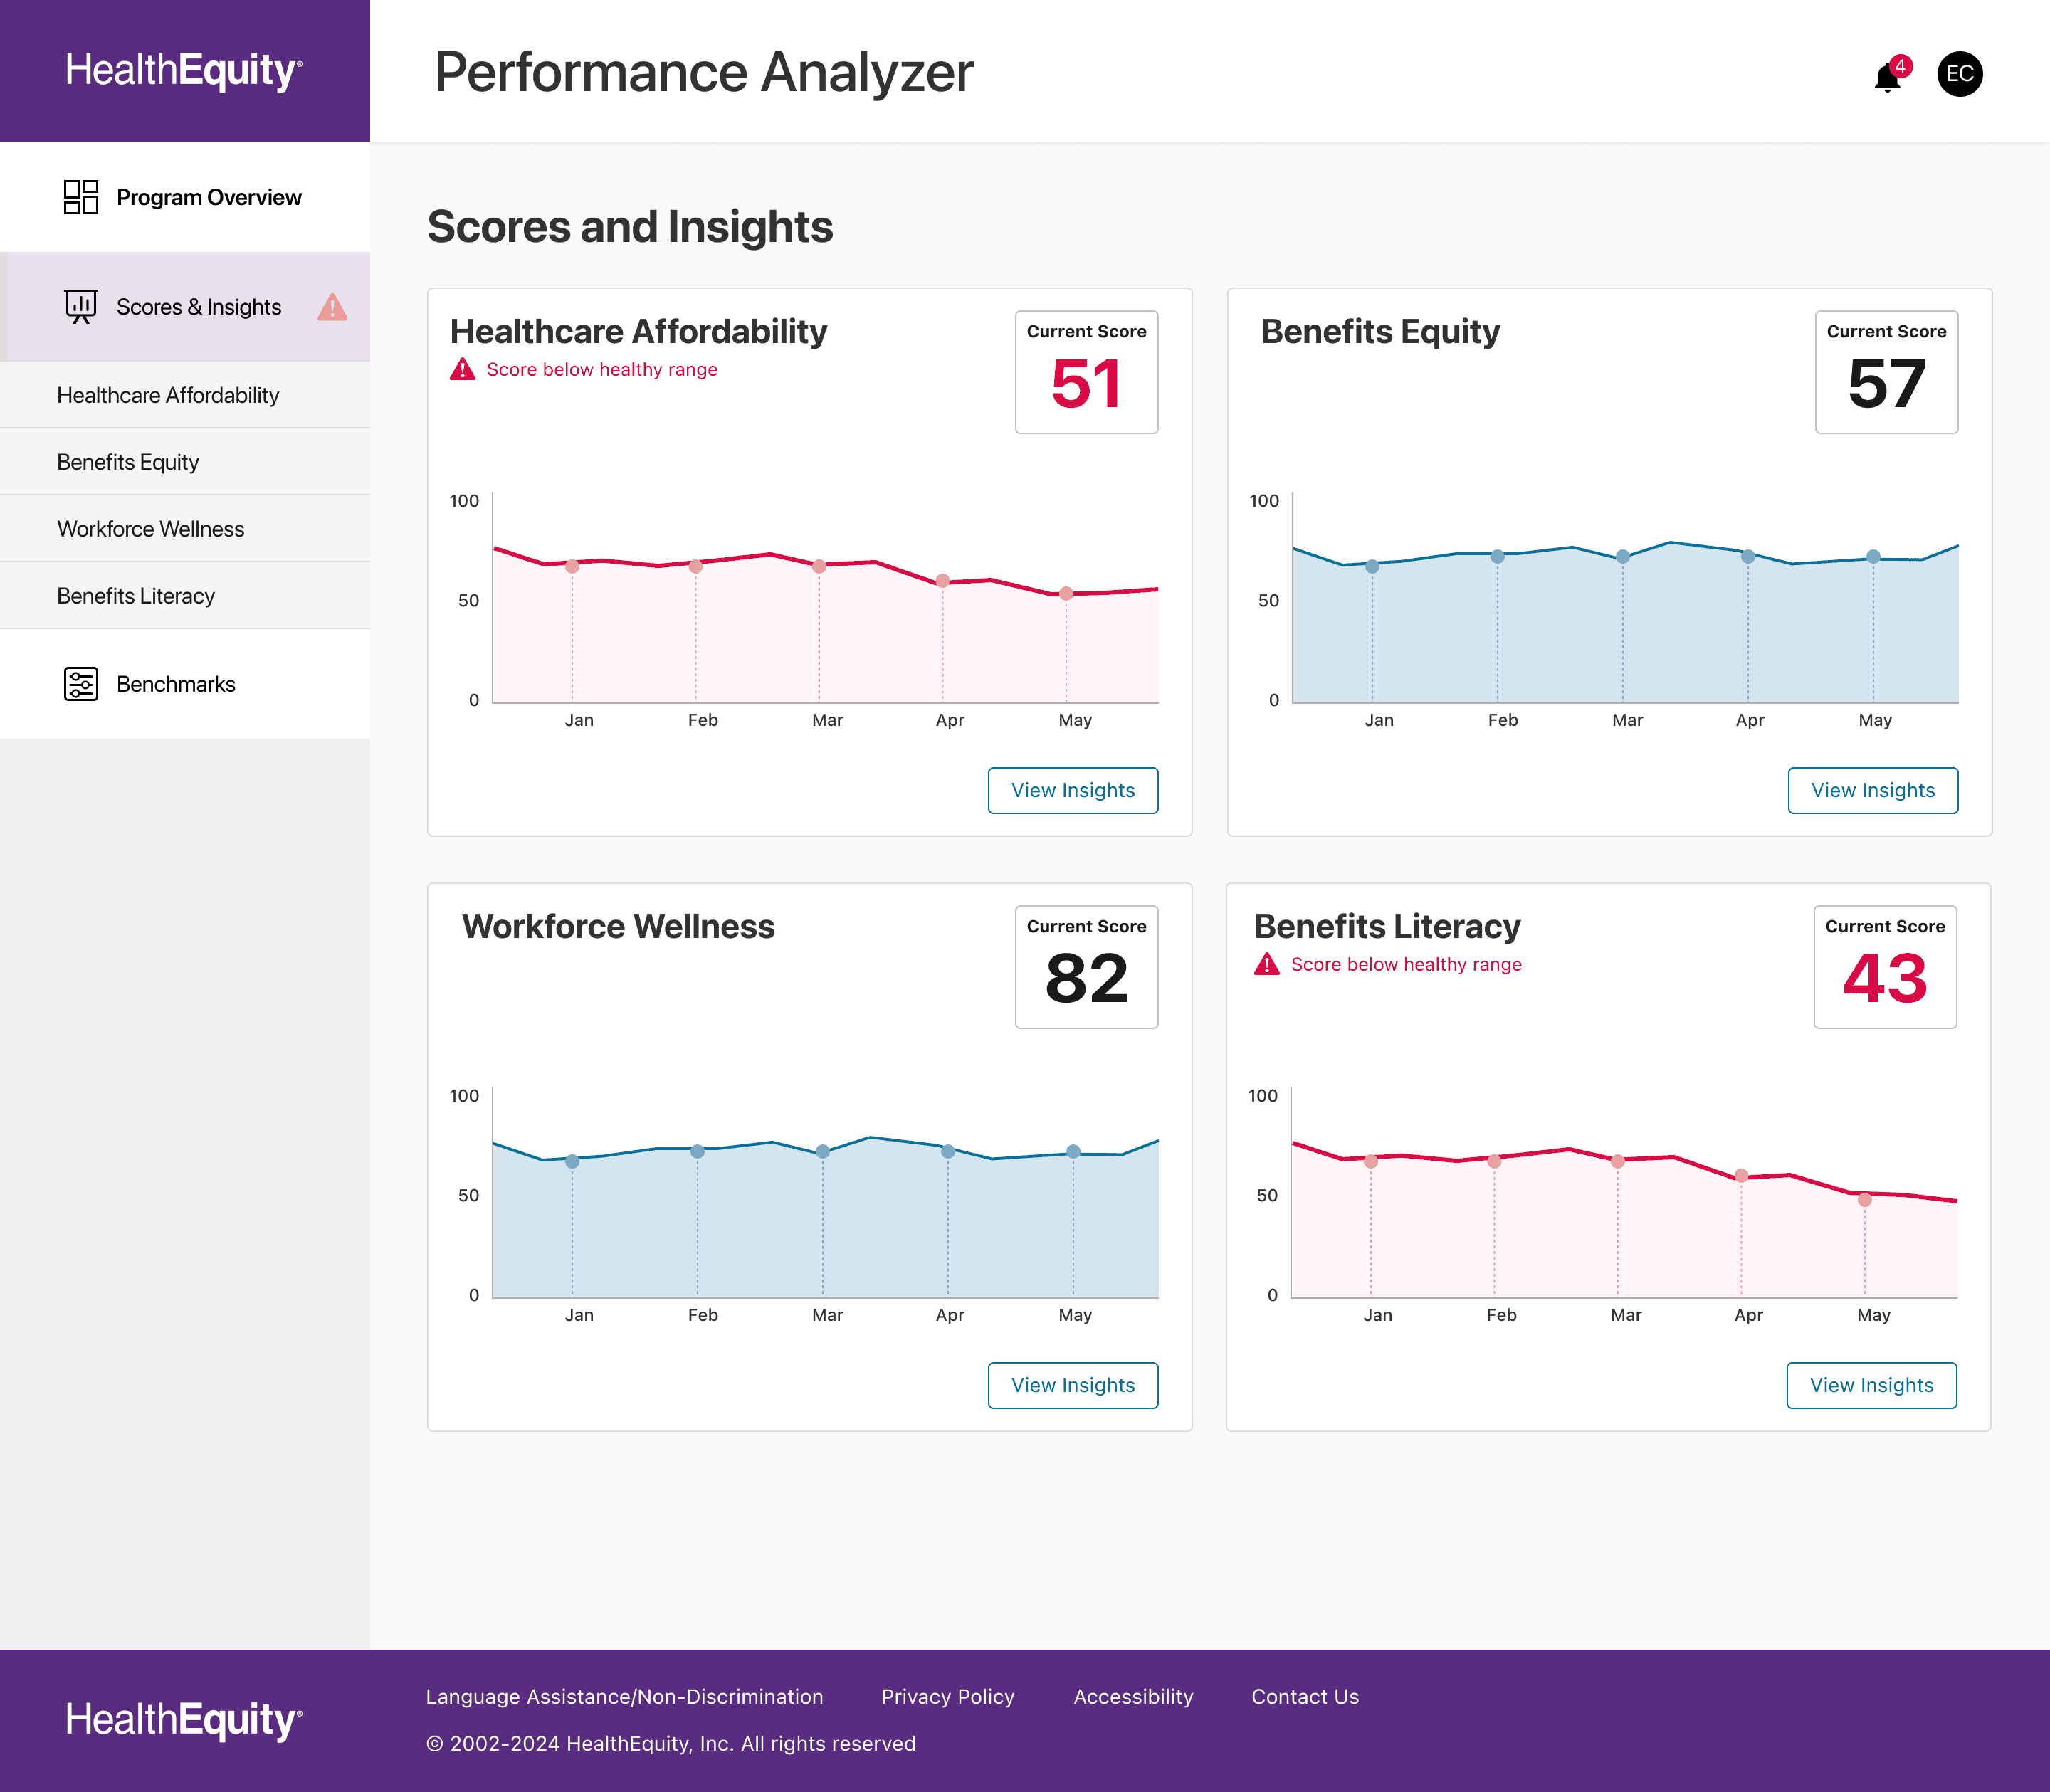Click the sidebar warning triangle icon
The image size is (2050, 1792).
tap(332, 307)
